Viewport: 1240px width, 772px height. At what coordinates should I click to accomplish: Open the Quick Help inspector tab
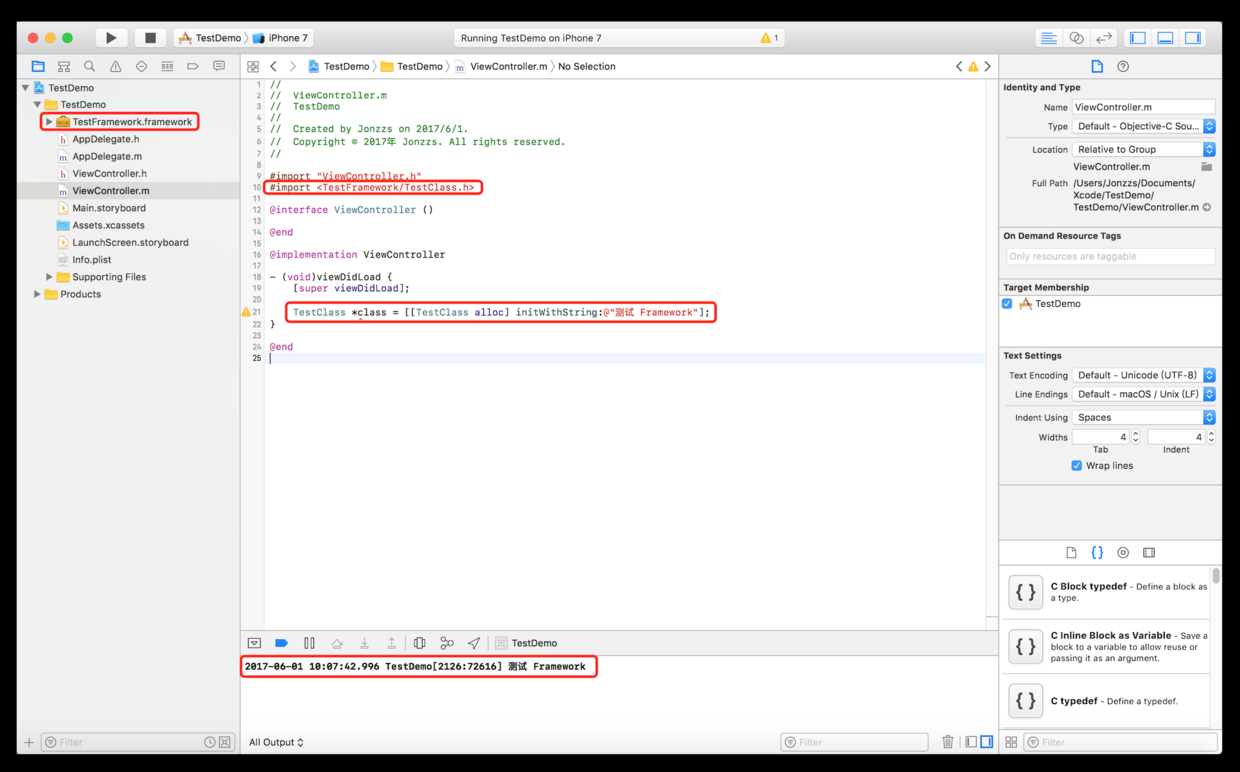pyautogui.click(x=1123, y=67)
